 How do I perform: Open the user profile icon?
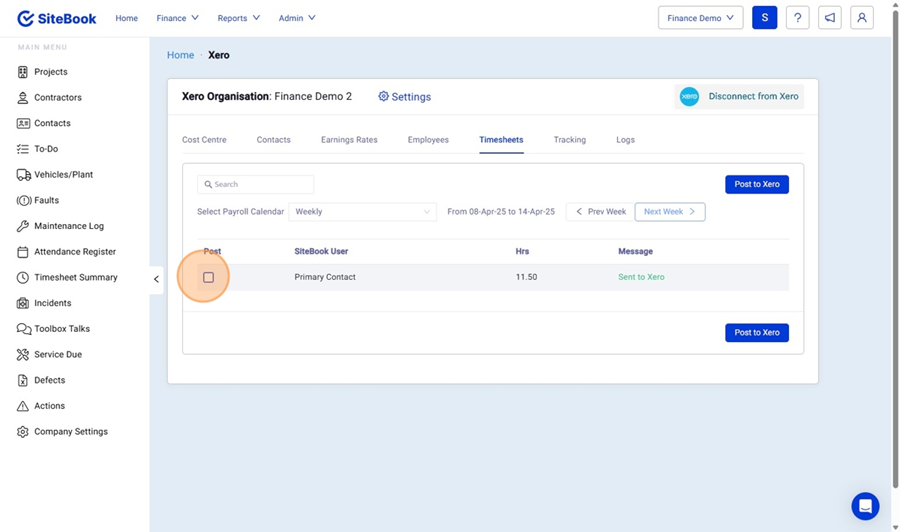[861, 18]
